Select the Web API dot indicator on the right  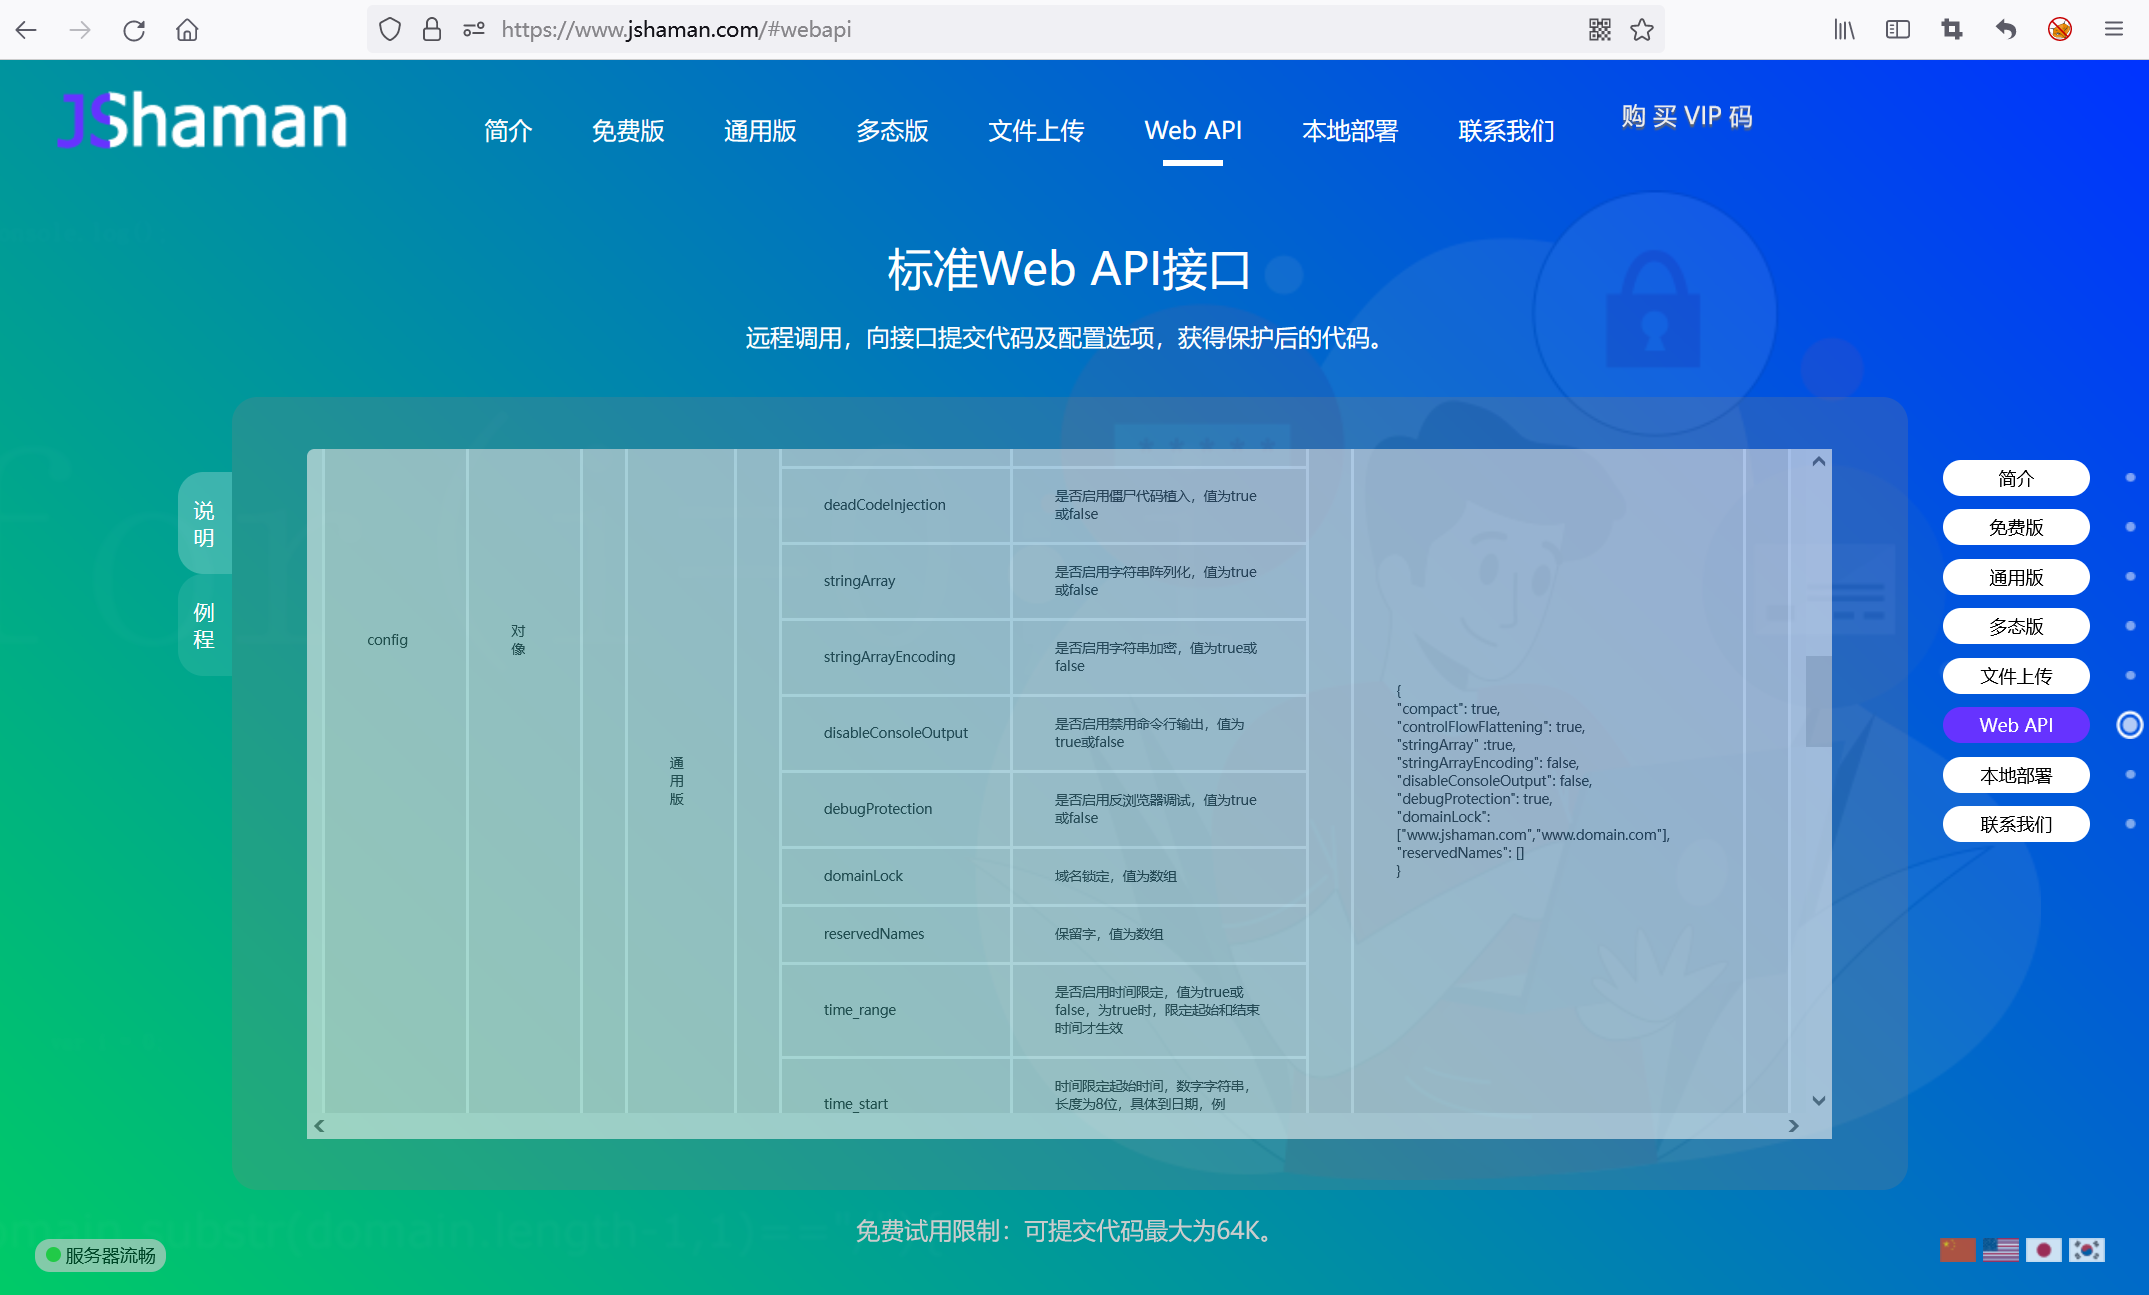2129,725
